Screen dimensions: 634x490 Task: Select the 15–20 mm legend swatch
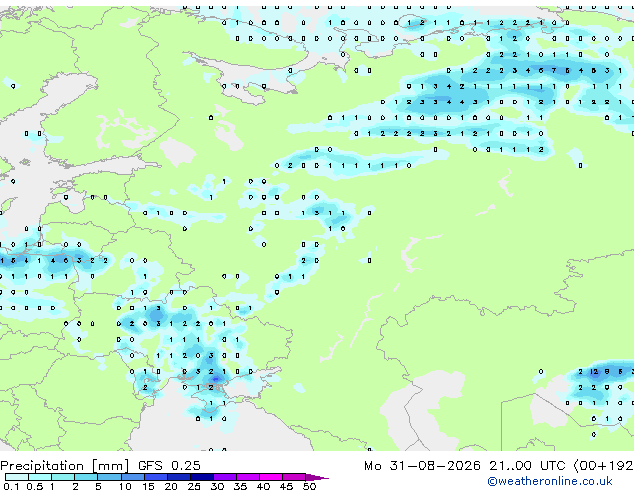click(x=156, y=477)
